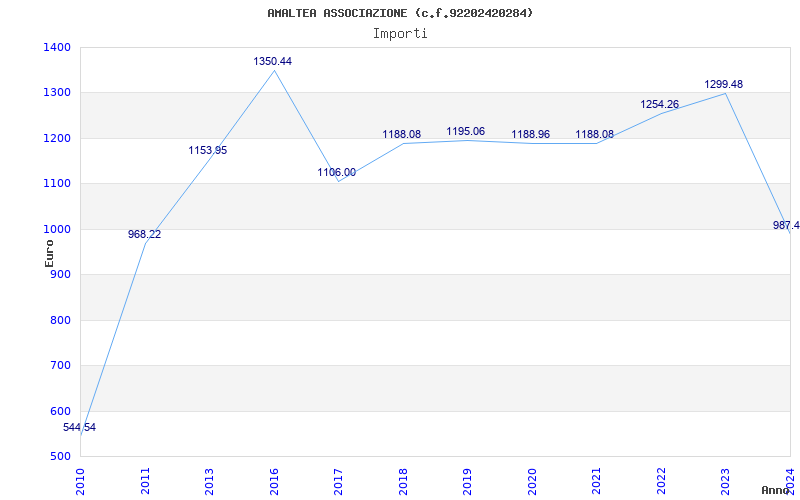The height and width of the screenshot is (500, 800).
Task: Select year 2020 on x-axis
Action: click(532, 482)
